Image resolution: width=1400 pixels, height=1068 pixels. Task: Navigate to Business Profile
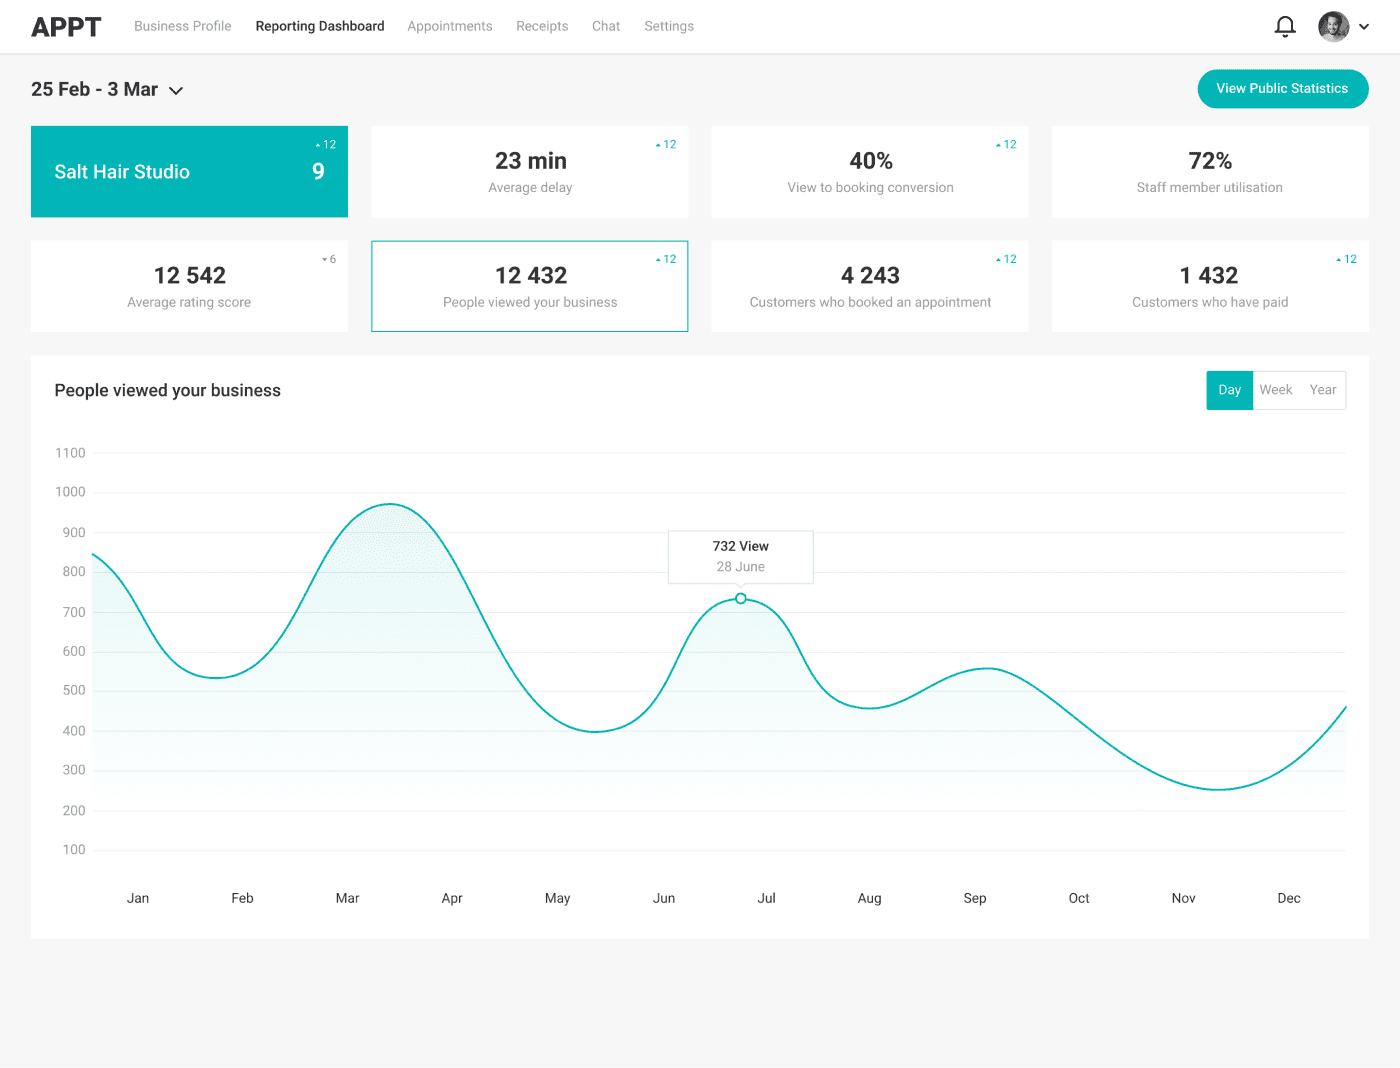pyautogui.click(x=182, y=26)
